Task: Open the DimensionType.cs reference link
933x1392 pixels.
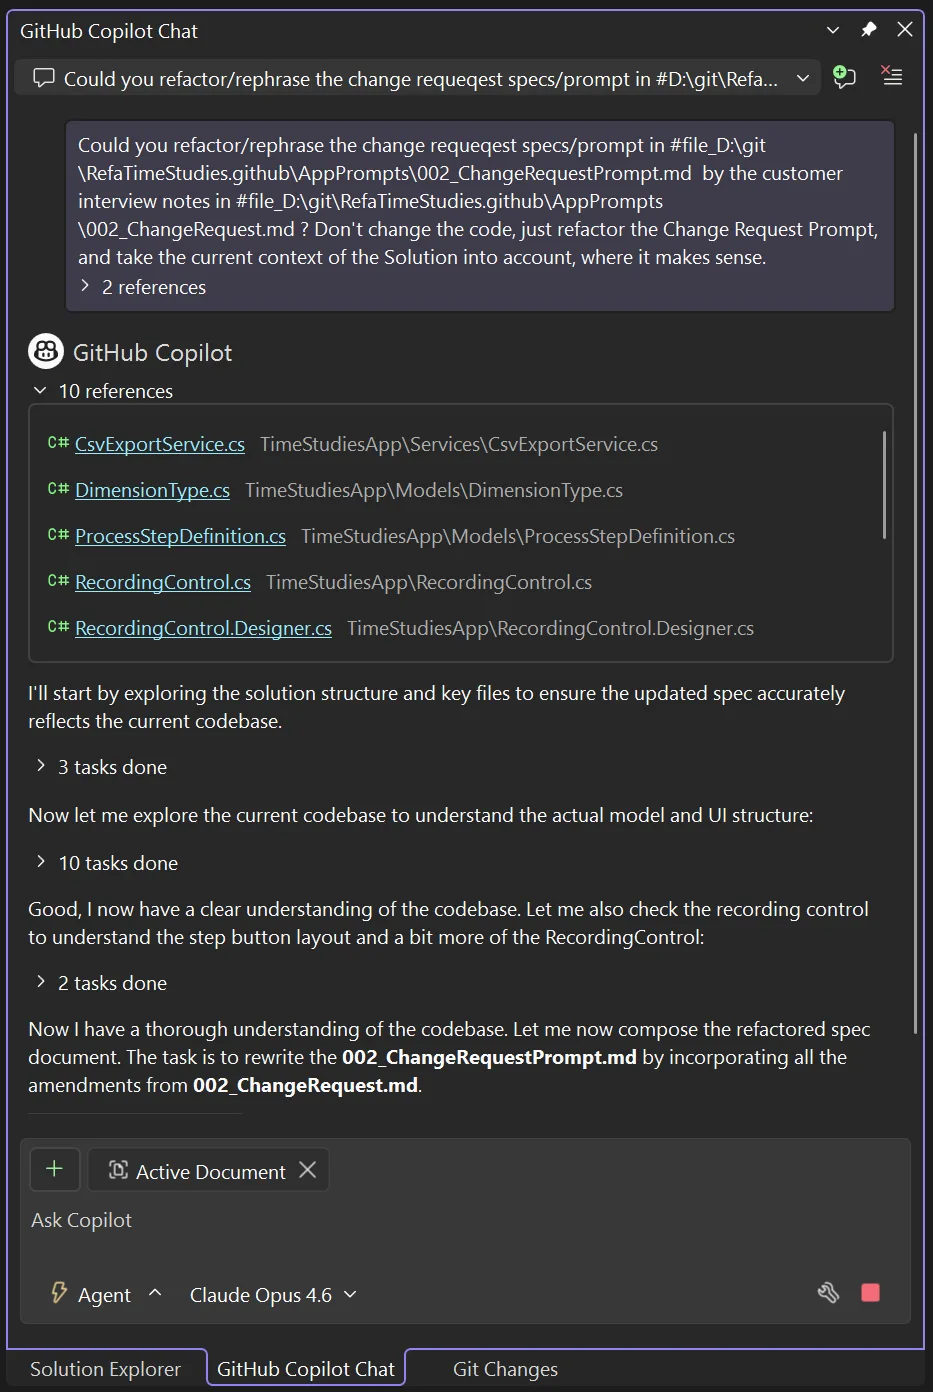Action: click(x=152, y=490)
